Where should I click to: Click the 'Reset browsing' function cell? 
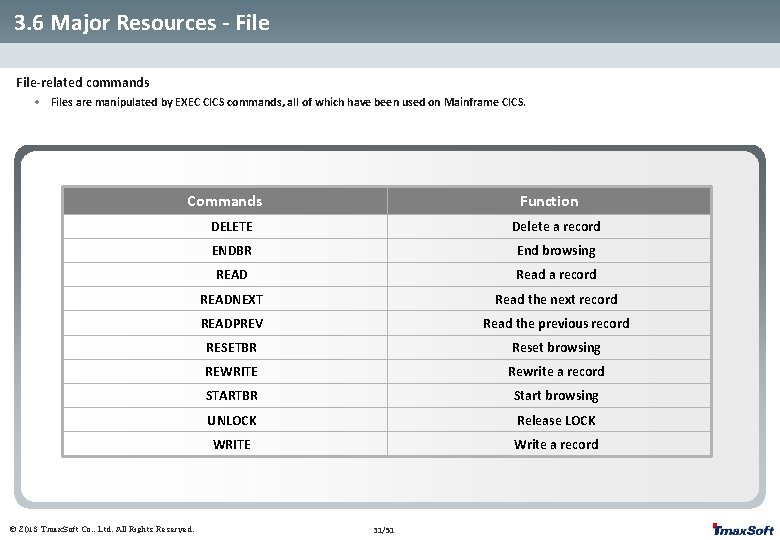(x=549, y=348)
